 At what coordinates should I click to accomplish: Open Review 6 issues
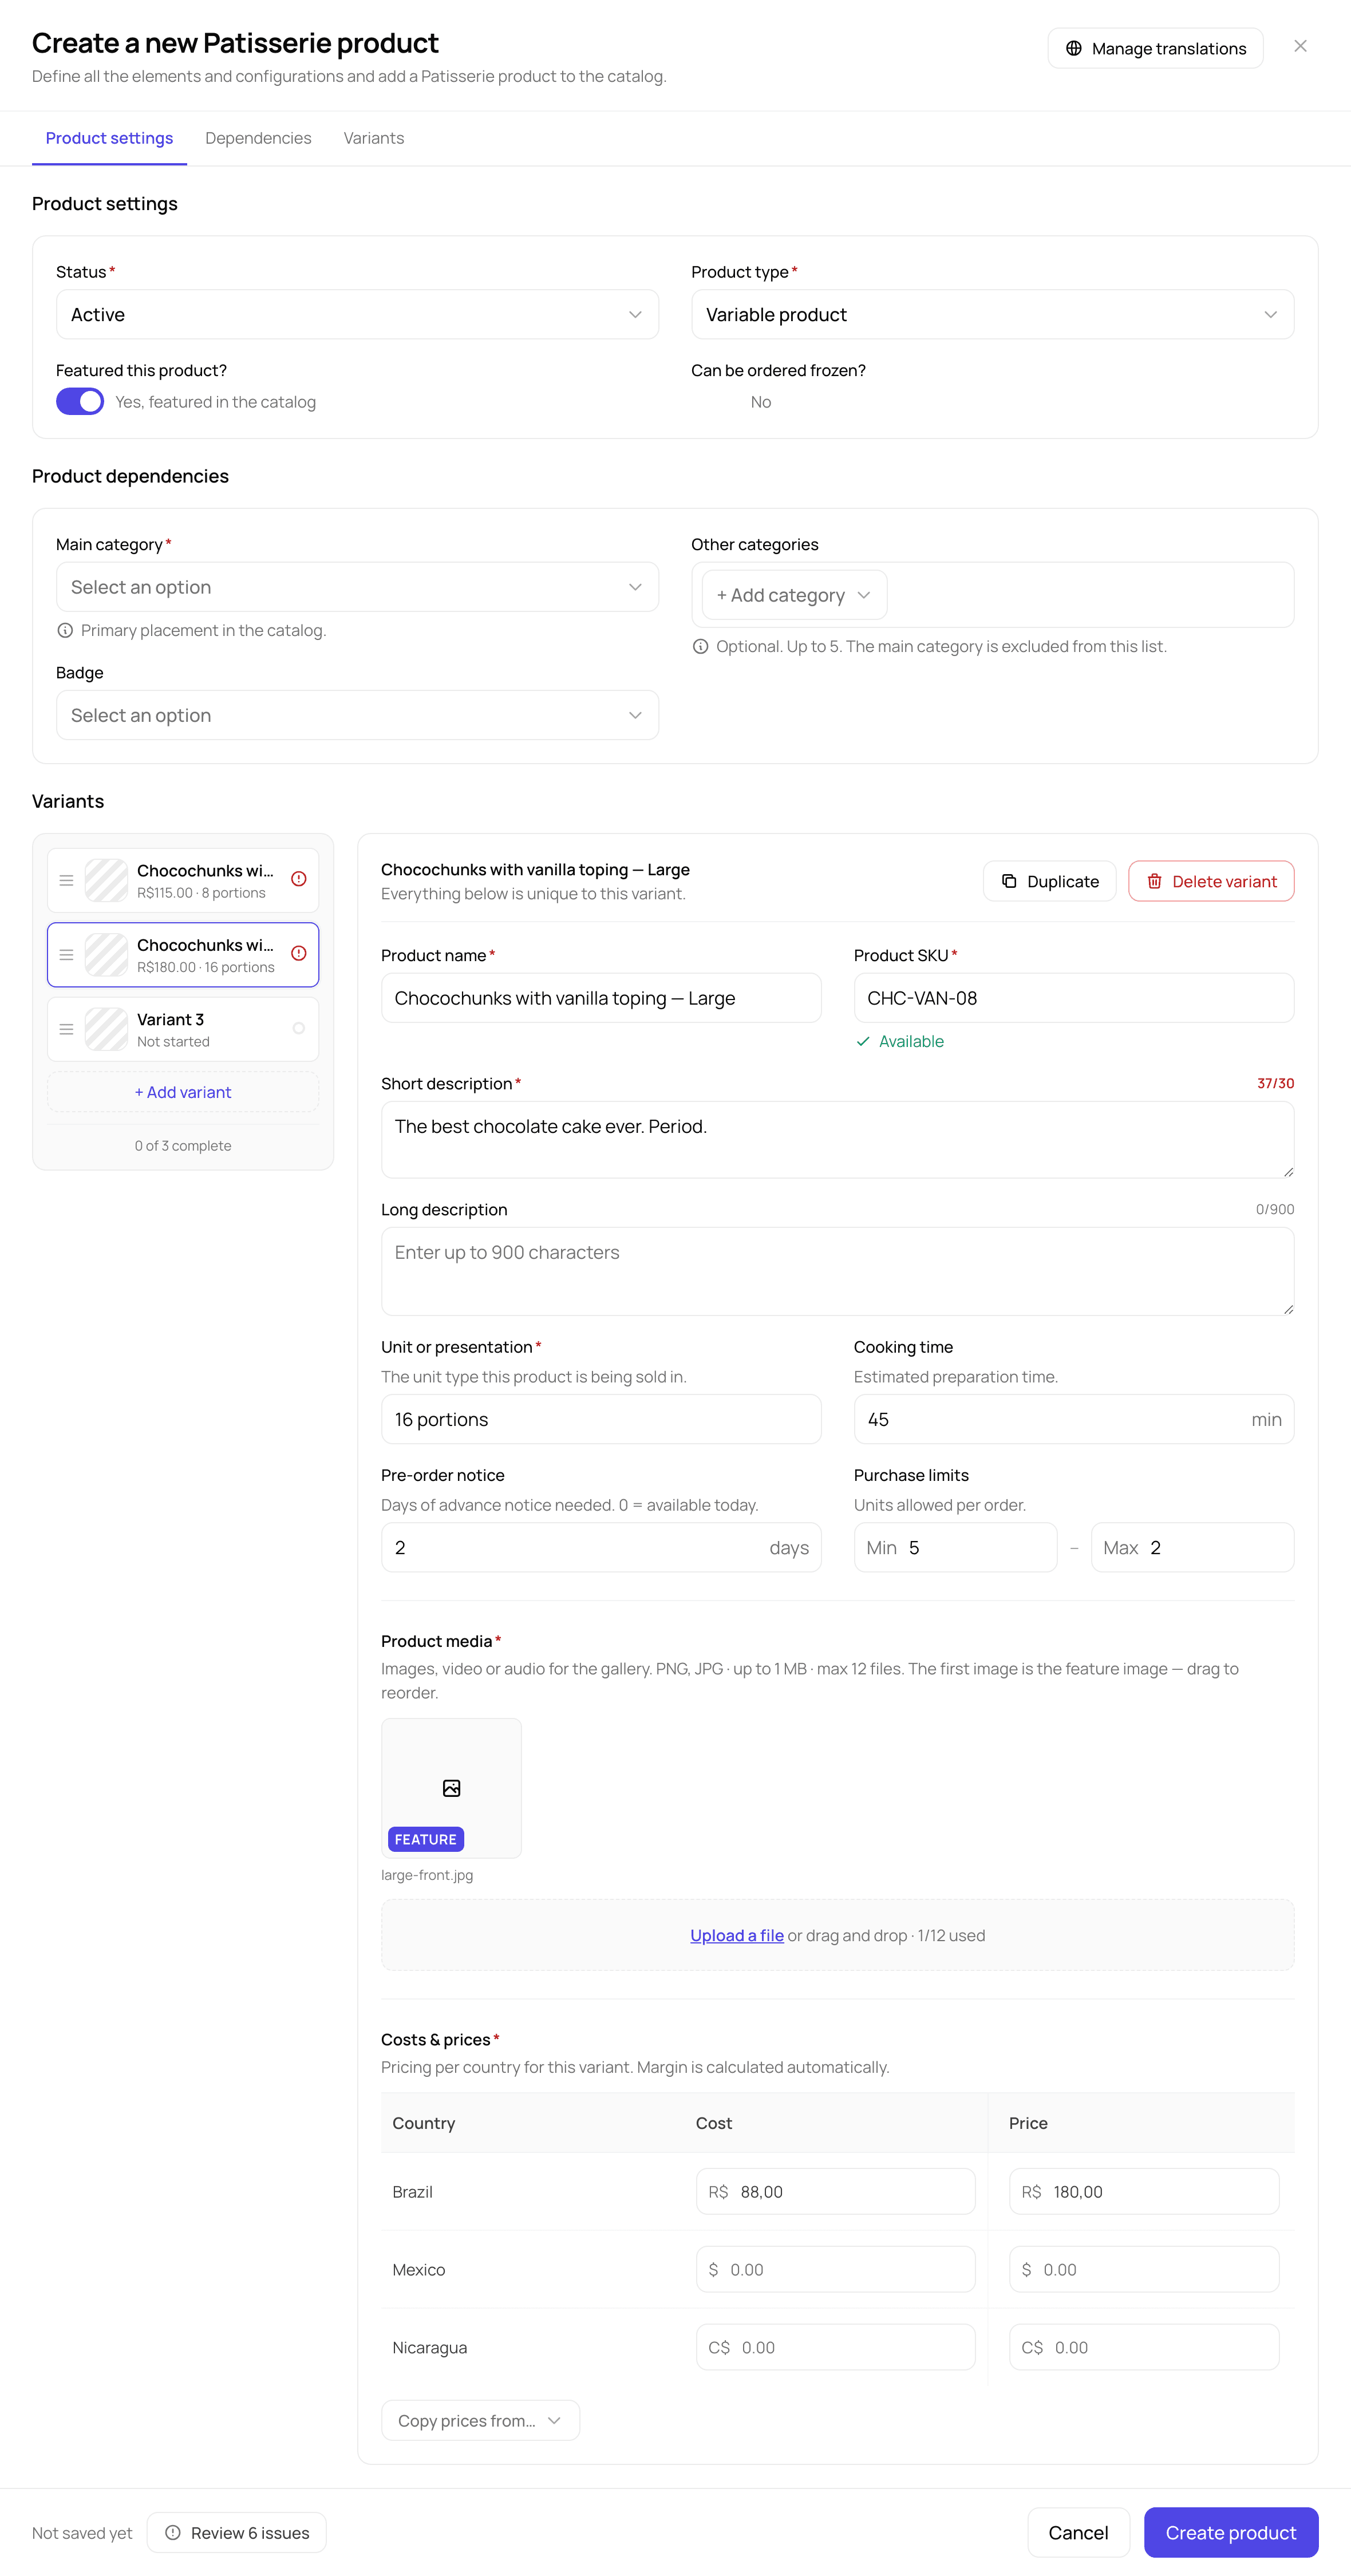click(x=236, y=2532)
